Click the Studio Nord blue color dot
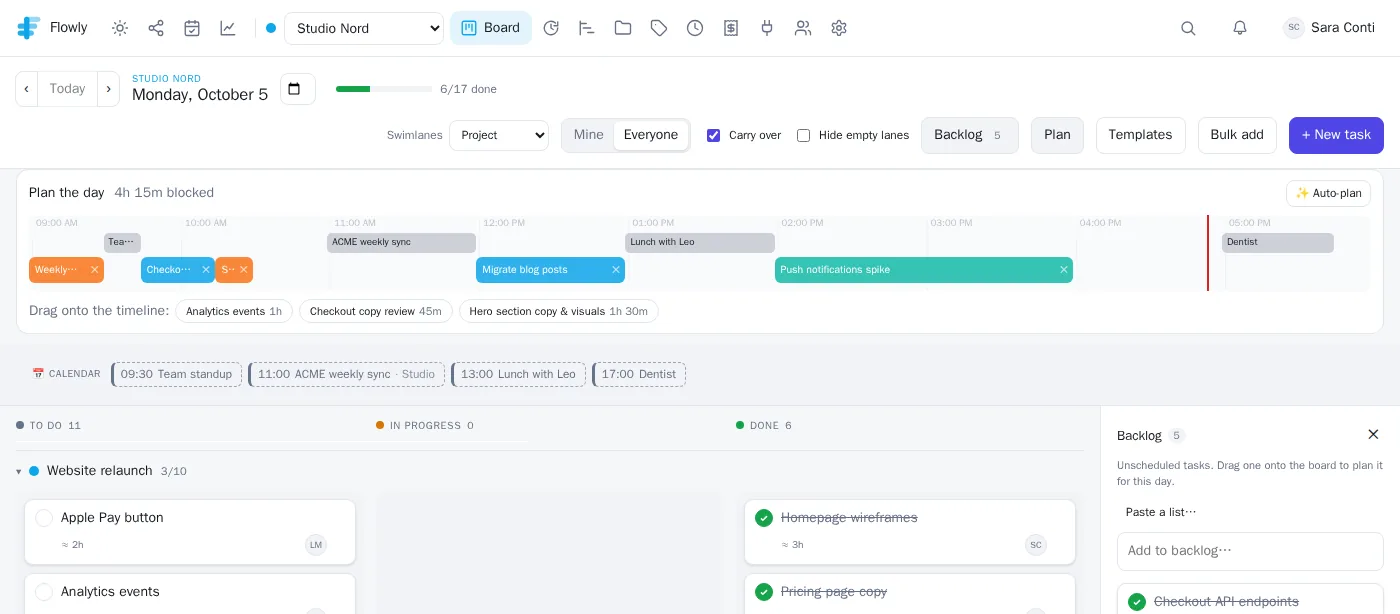Image resolution: width=1400 pixels, height=614 pixels. click(x=271, y=28)
